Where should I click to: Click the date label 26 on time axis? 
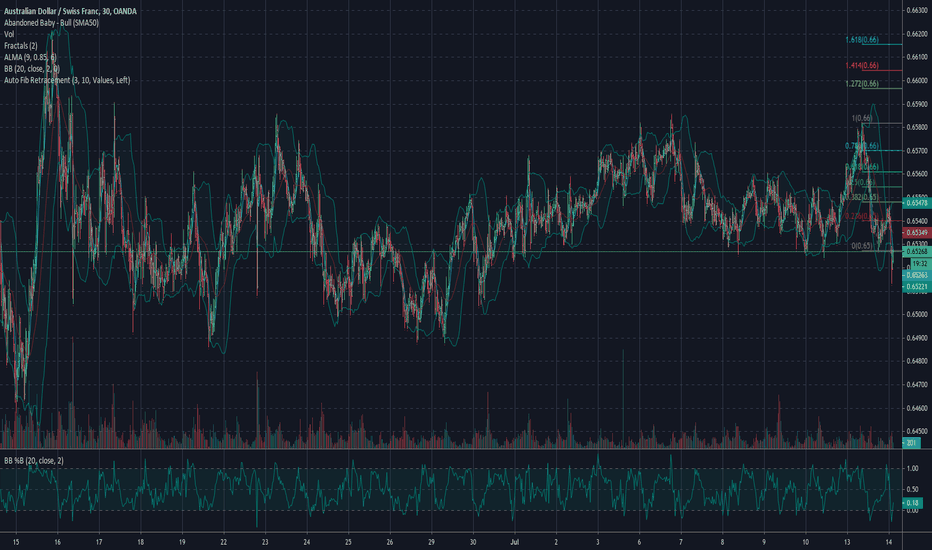[390, 542]
